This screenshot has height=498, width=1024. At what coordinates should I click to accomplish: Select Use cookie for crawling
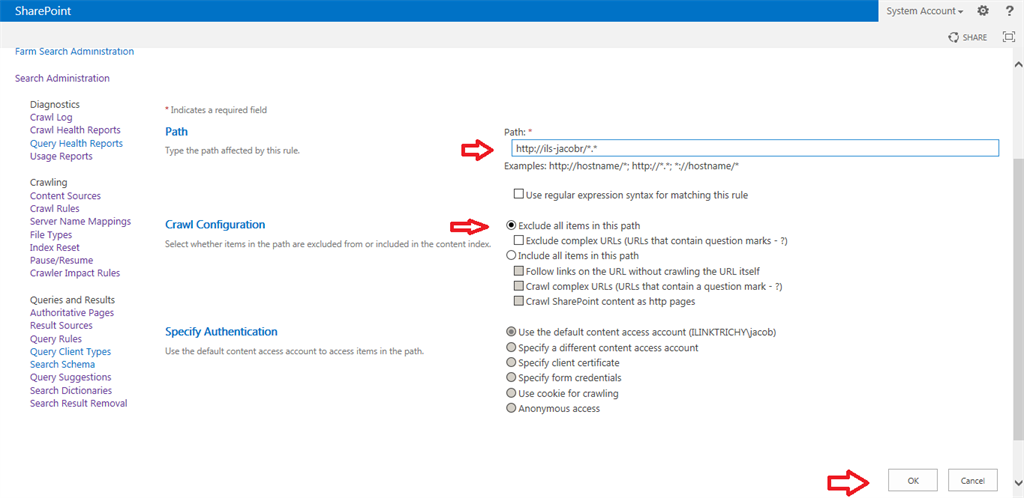[511, 394]
